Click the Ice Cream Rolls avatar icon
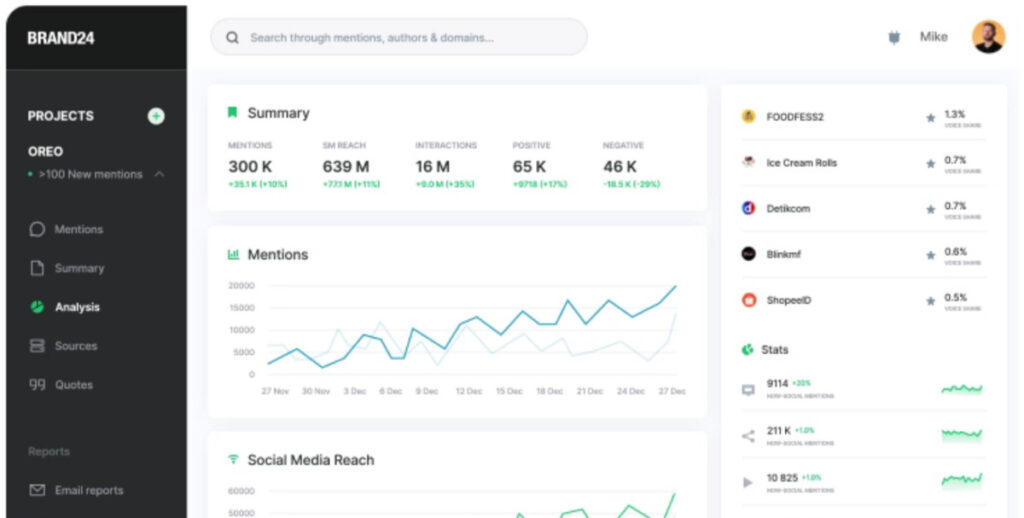Image resolution: width=1024 pixels, height=518 pixels. 748,162
